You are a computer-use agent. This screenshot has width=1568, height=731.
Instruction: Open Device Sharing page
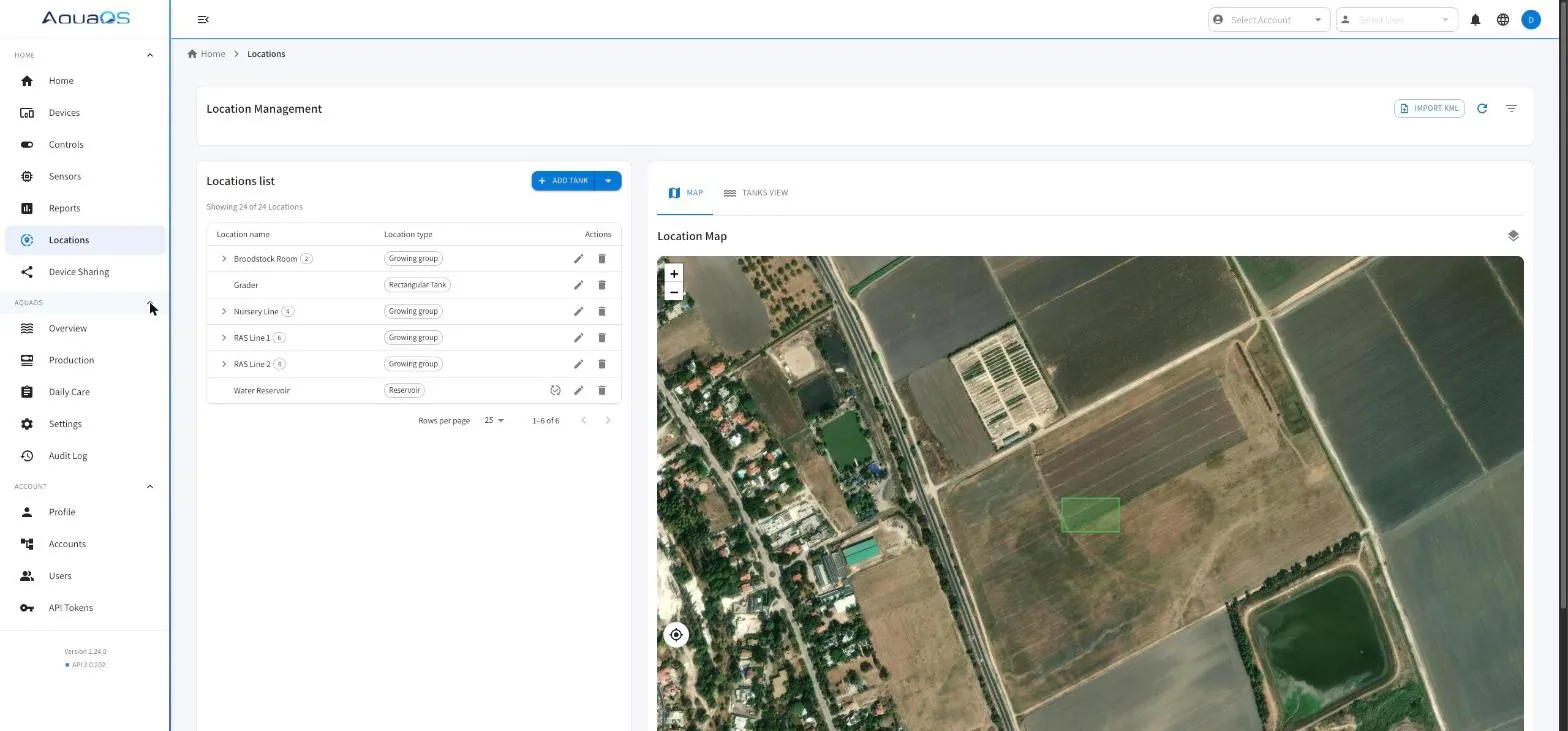tap(85, 272)
